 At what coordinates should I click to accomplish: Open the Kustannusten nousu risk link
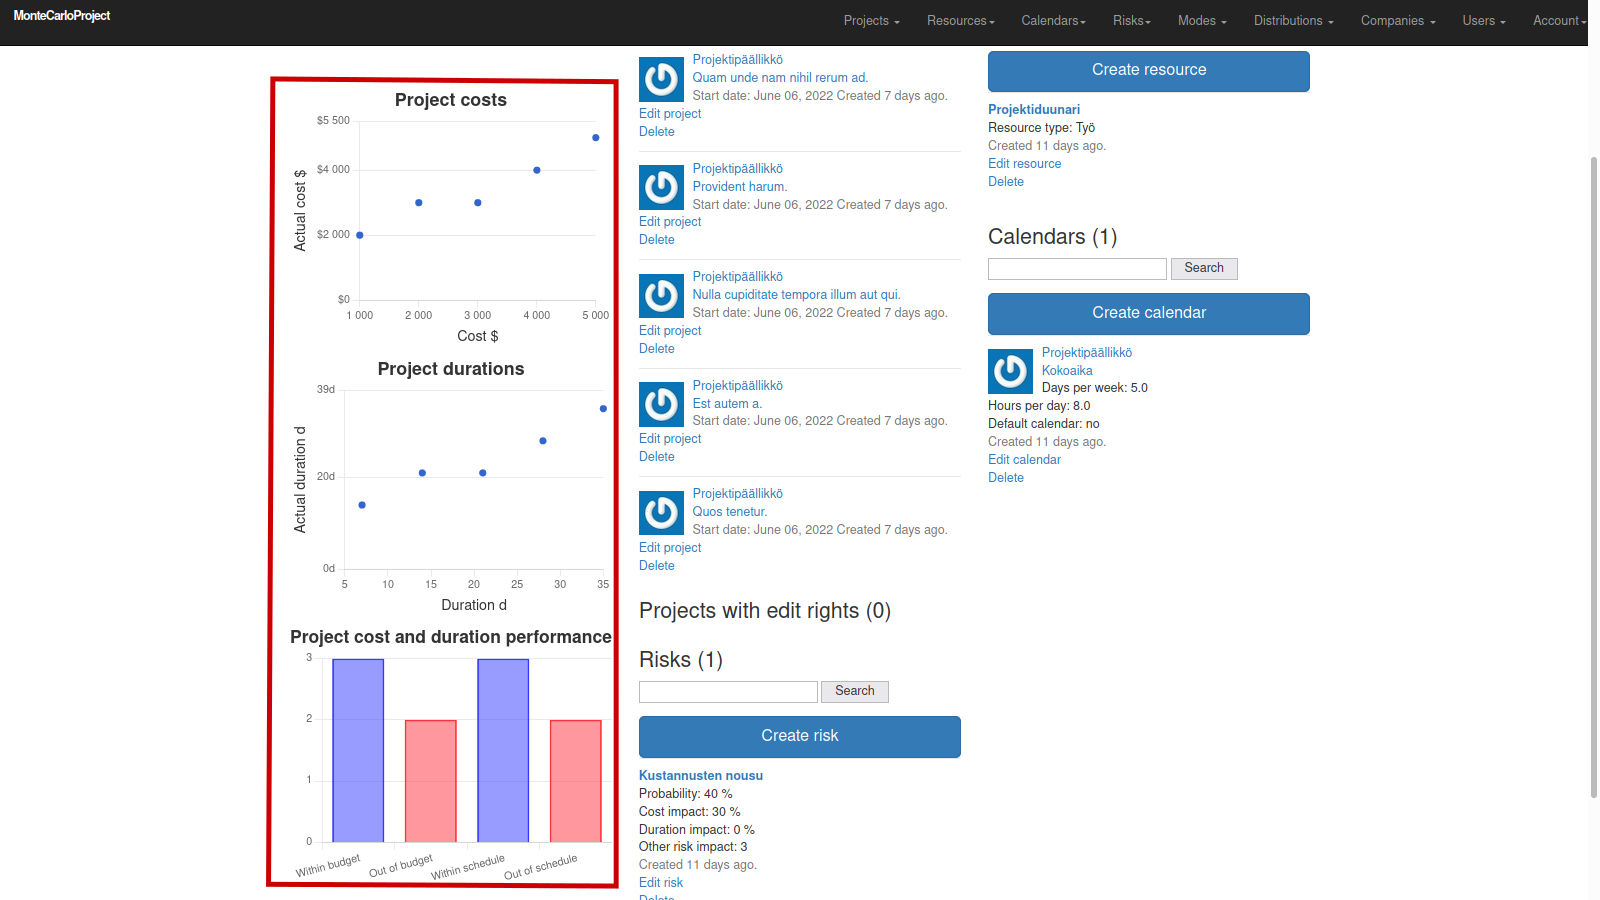point(700,776)
